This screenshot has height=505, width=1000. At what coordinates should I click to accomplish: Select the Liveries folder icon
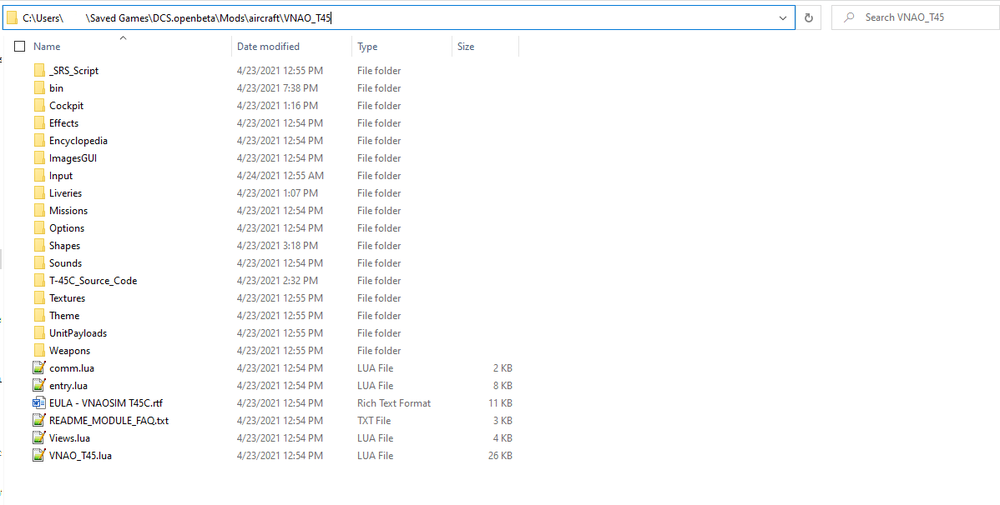pos(39,193)
